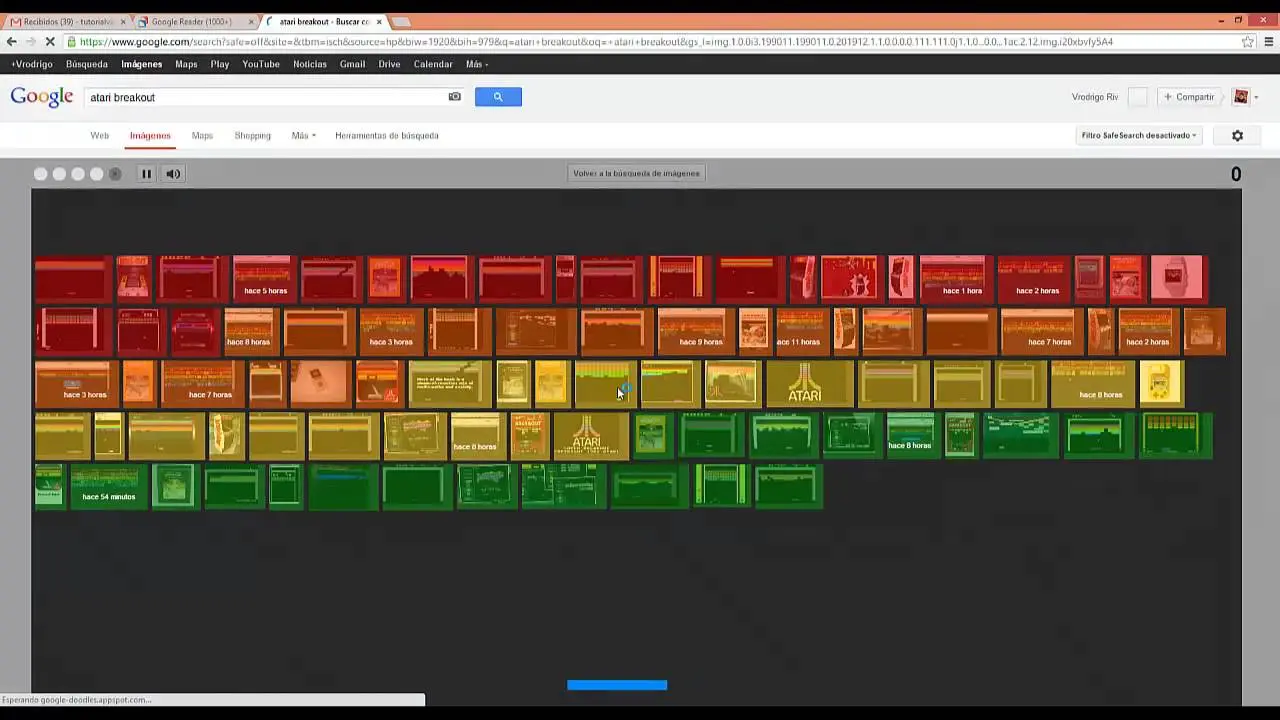
Task: Click the dark remaining-ball indicator dot
Action: click(x=115, y=174)
